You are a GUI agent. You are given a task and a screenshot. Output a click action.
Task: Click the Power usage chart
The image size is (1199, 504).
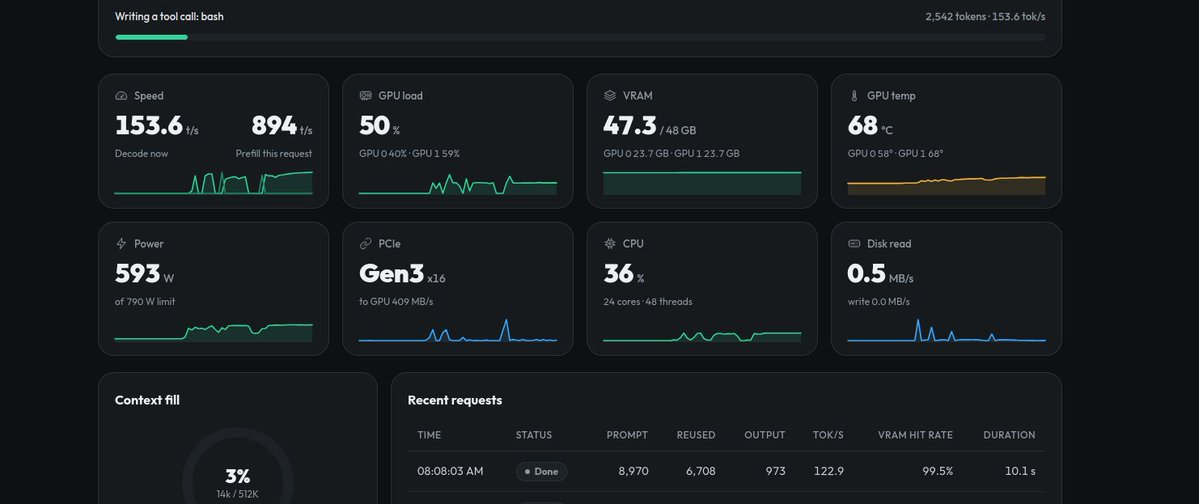click(213, 332)
